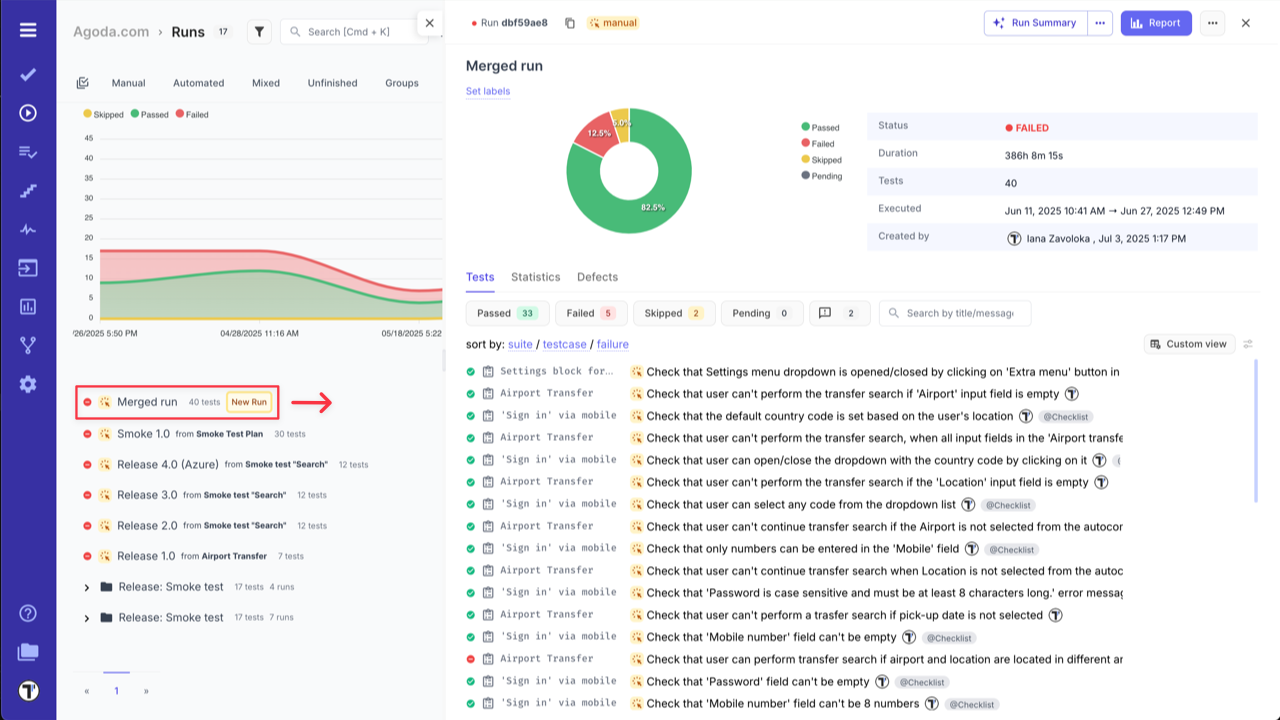Switch to the Defects tab

pyautogui.click(x=596, y=277)
